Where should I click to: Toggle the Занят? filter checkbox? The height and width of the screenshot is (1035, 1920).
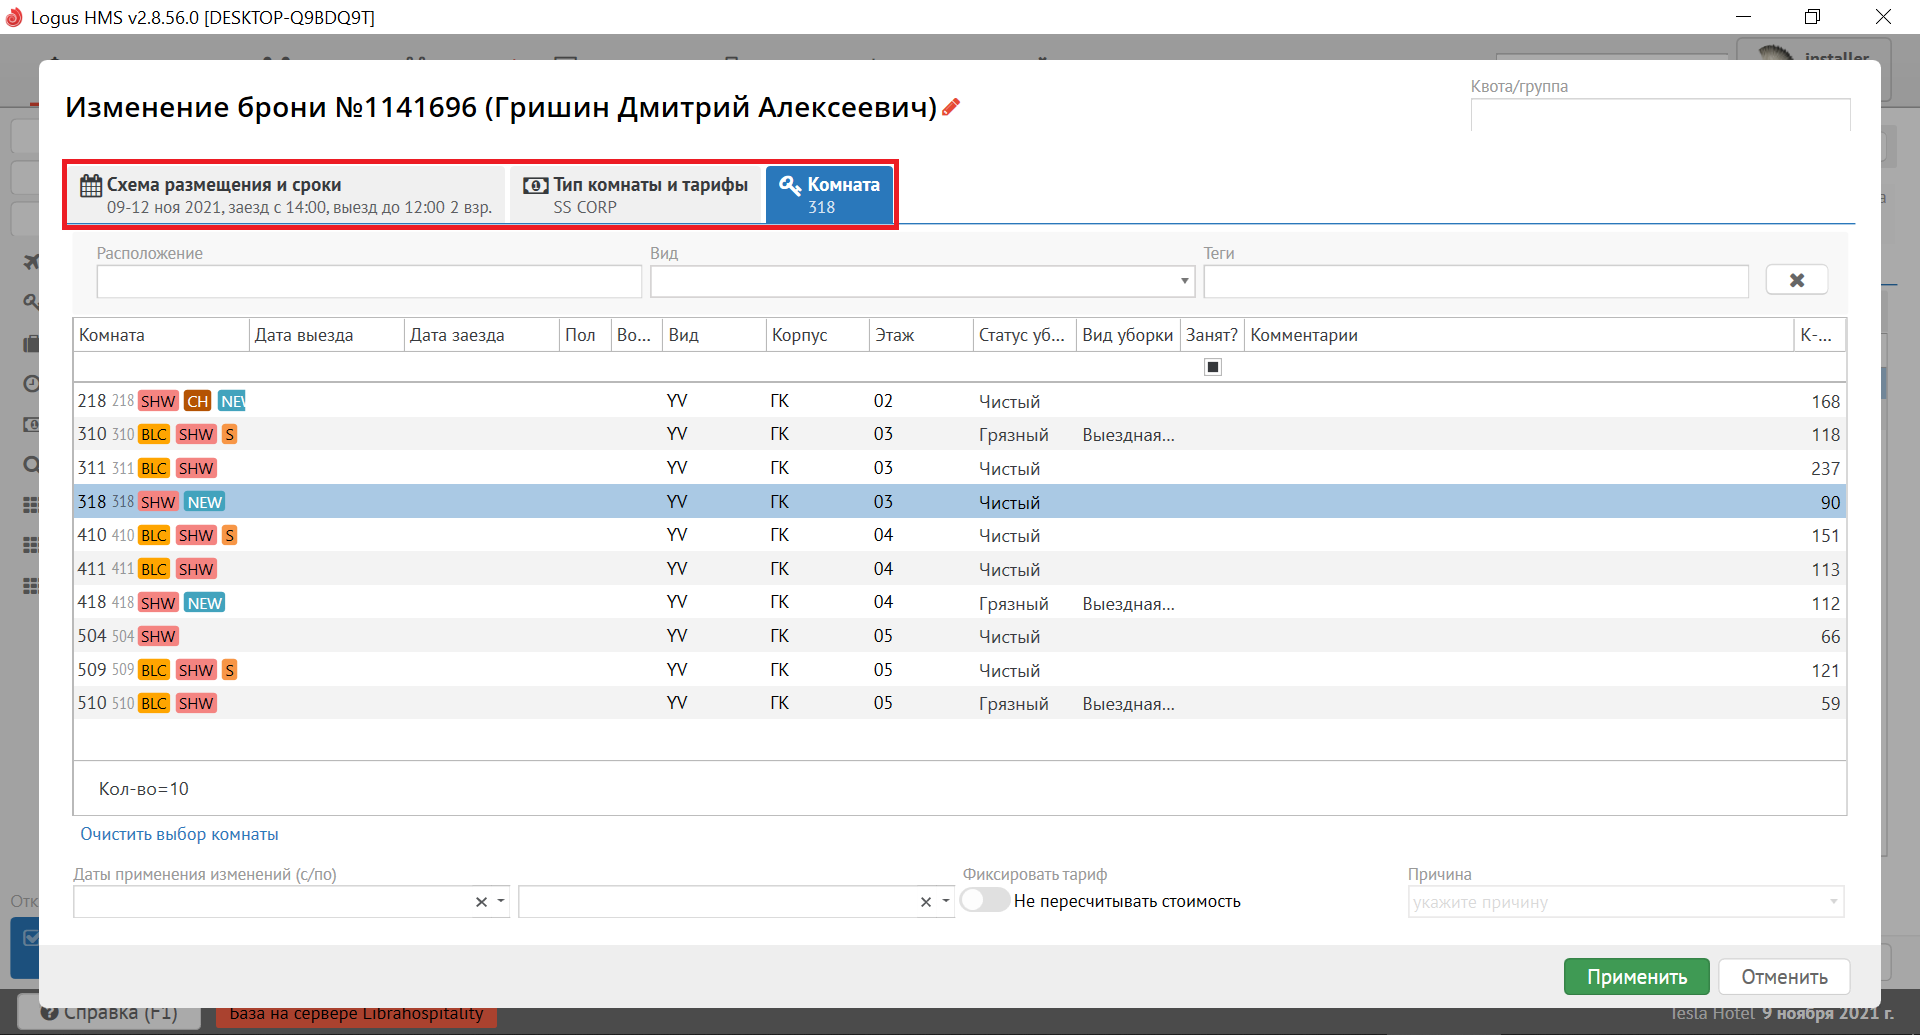[x=1212, y=367]
